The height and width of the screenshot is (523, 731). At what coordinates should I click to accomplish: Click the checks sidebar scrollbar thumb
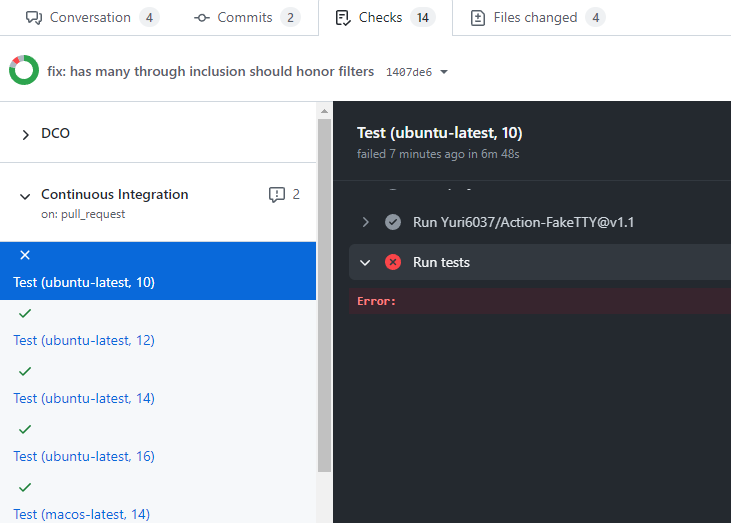(324, 296)
